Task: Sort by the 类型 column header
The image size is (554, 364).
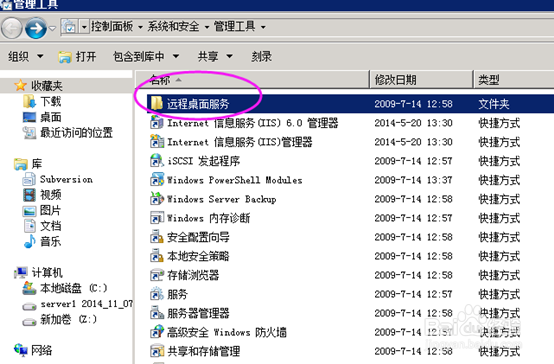Action: coord(514,80)
